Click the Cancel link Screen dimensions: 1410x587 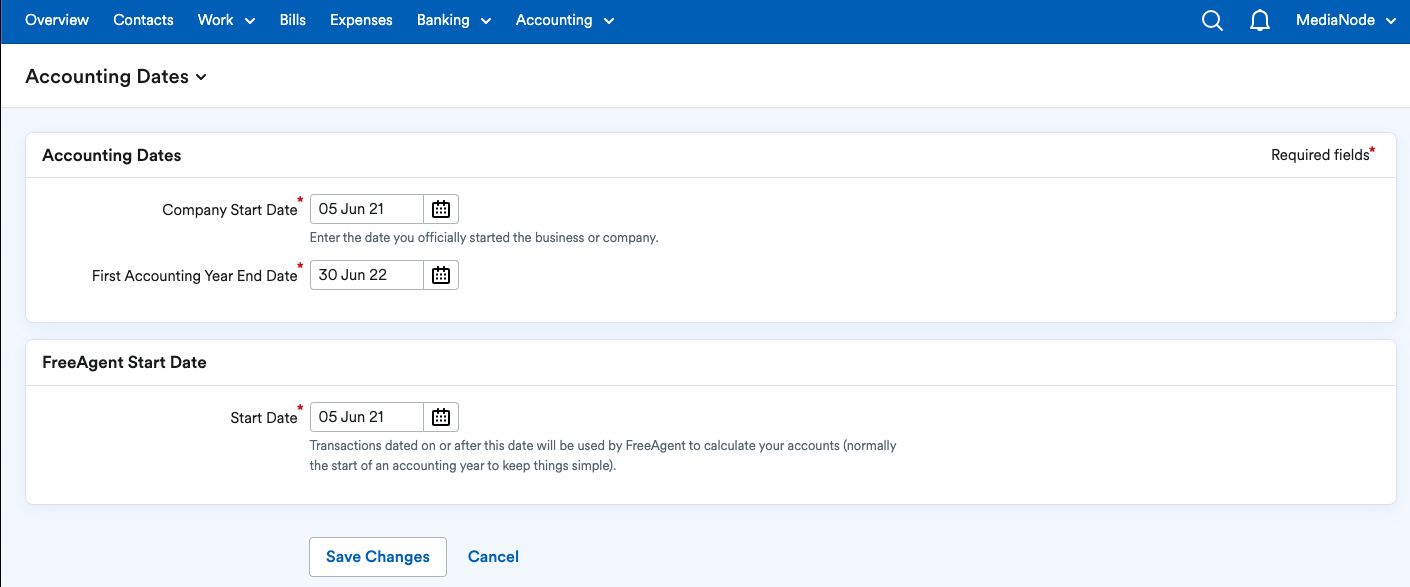[493, 556]
